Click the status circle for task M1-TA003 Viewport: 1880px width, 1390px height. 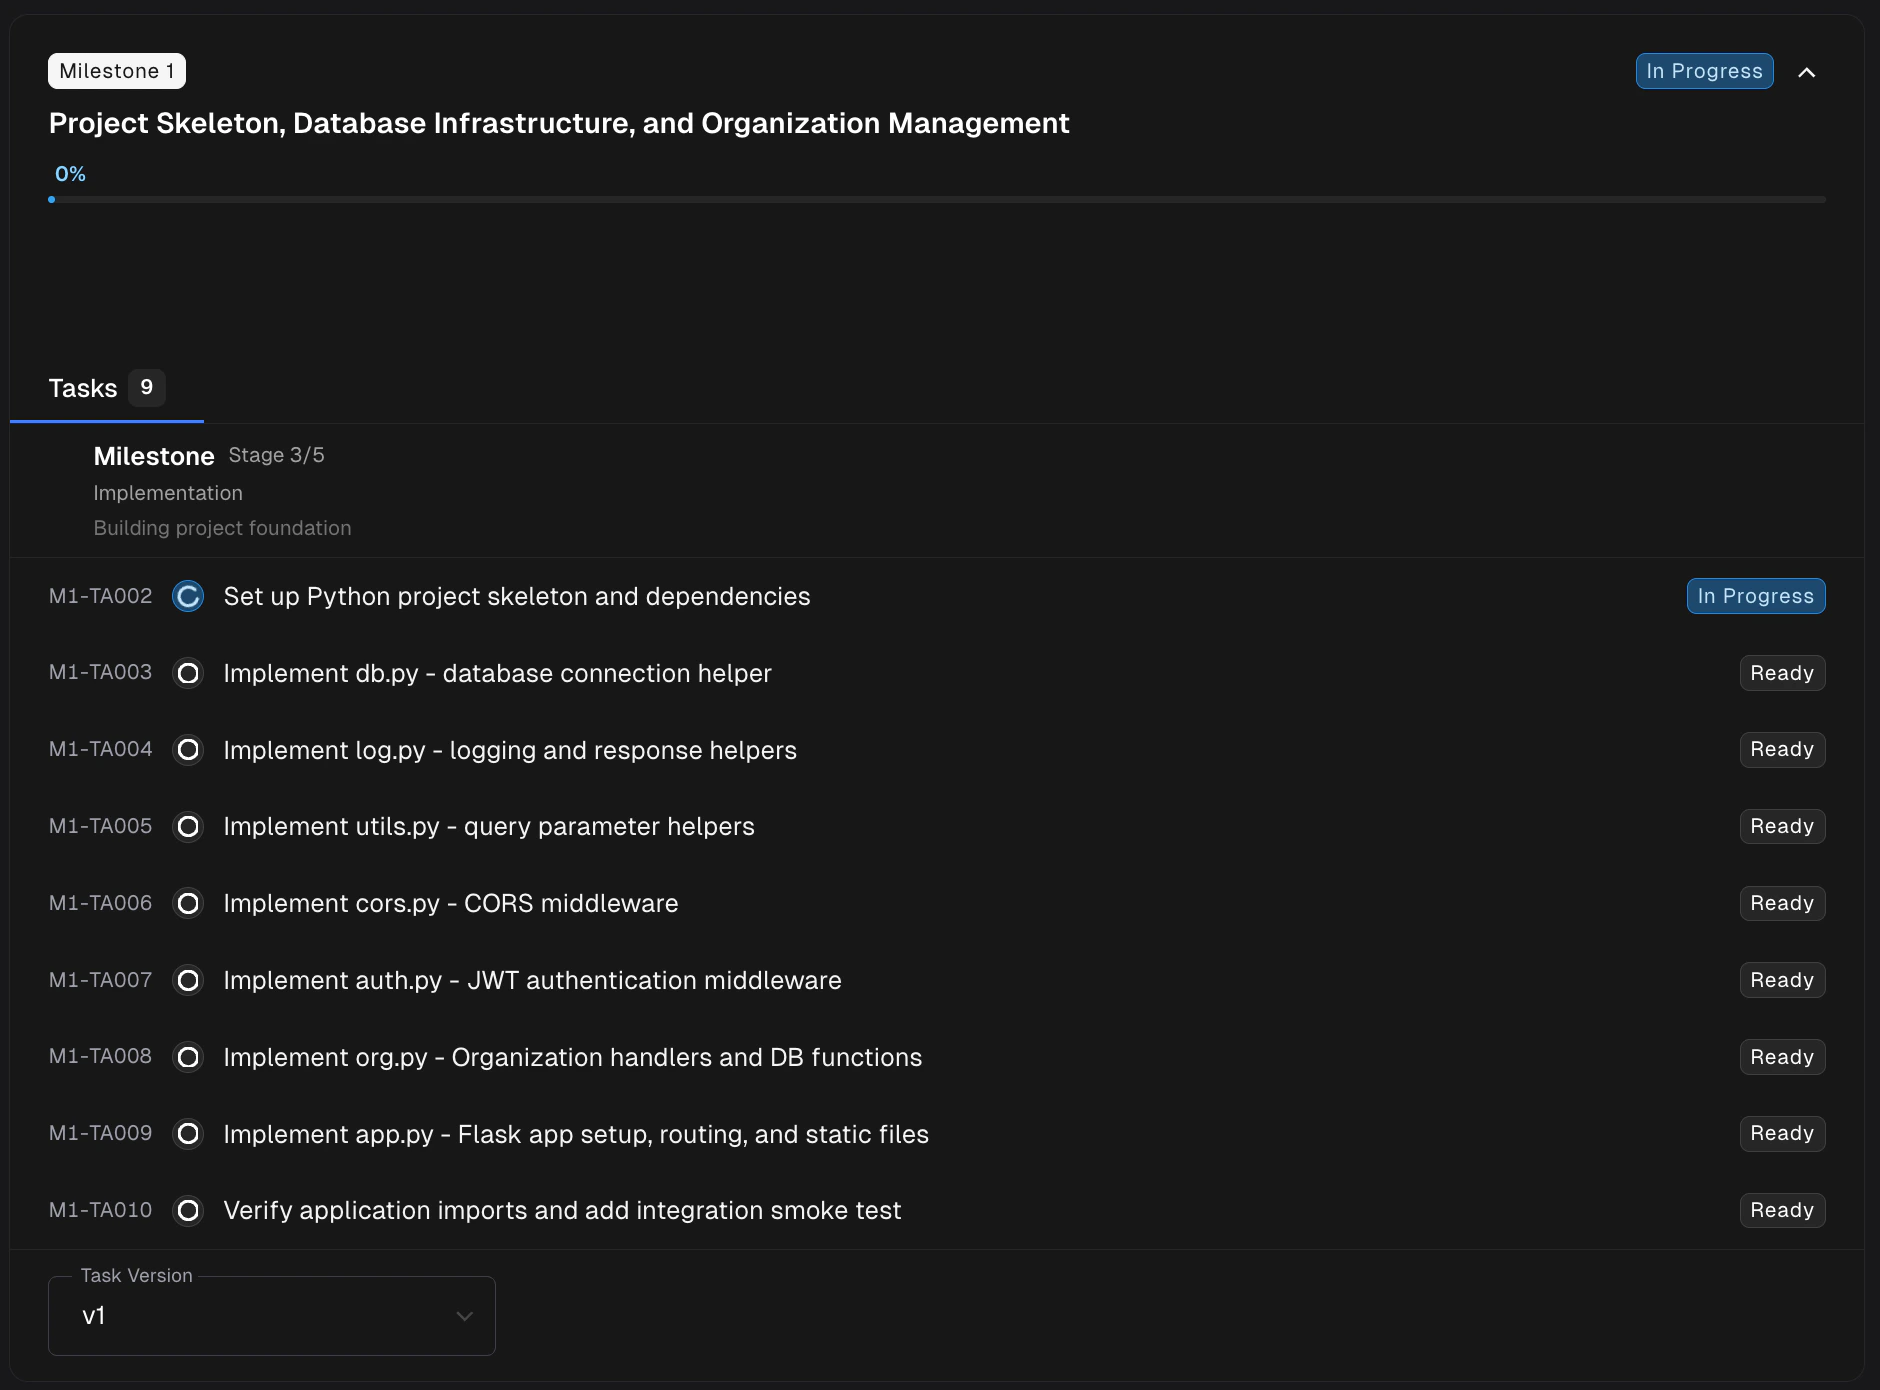(x=187, y=673)
